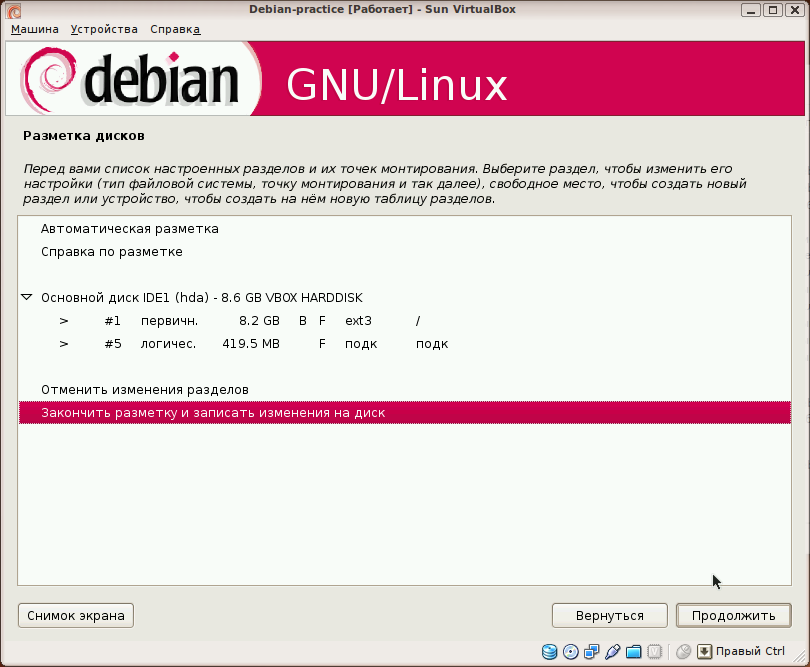Collapse the Основной диск IDE1 (hda) triangle
This screenshot has height=667, width=810.
tap(27, 298)
